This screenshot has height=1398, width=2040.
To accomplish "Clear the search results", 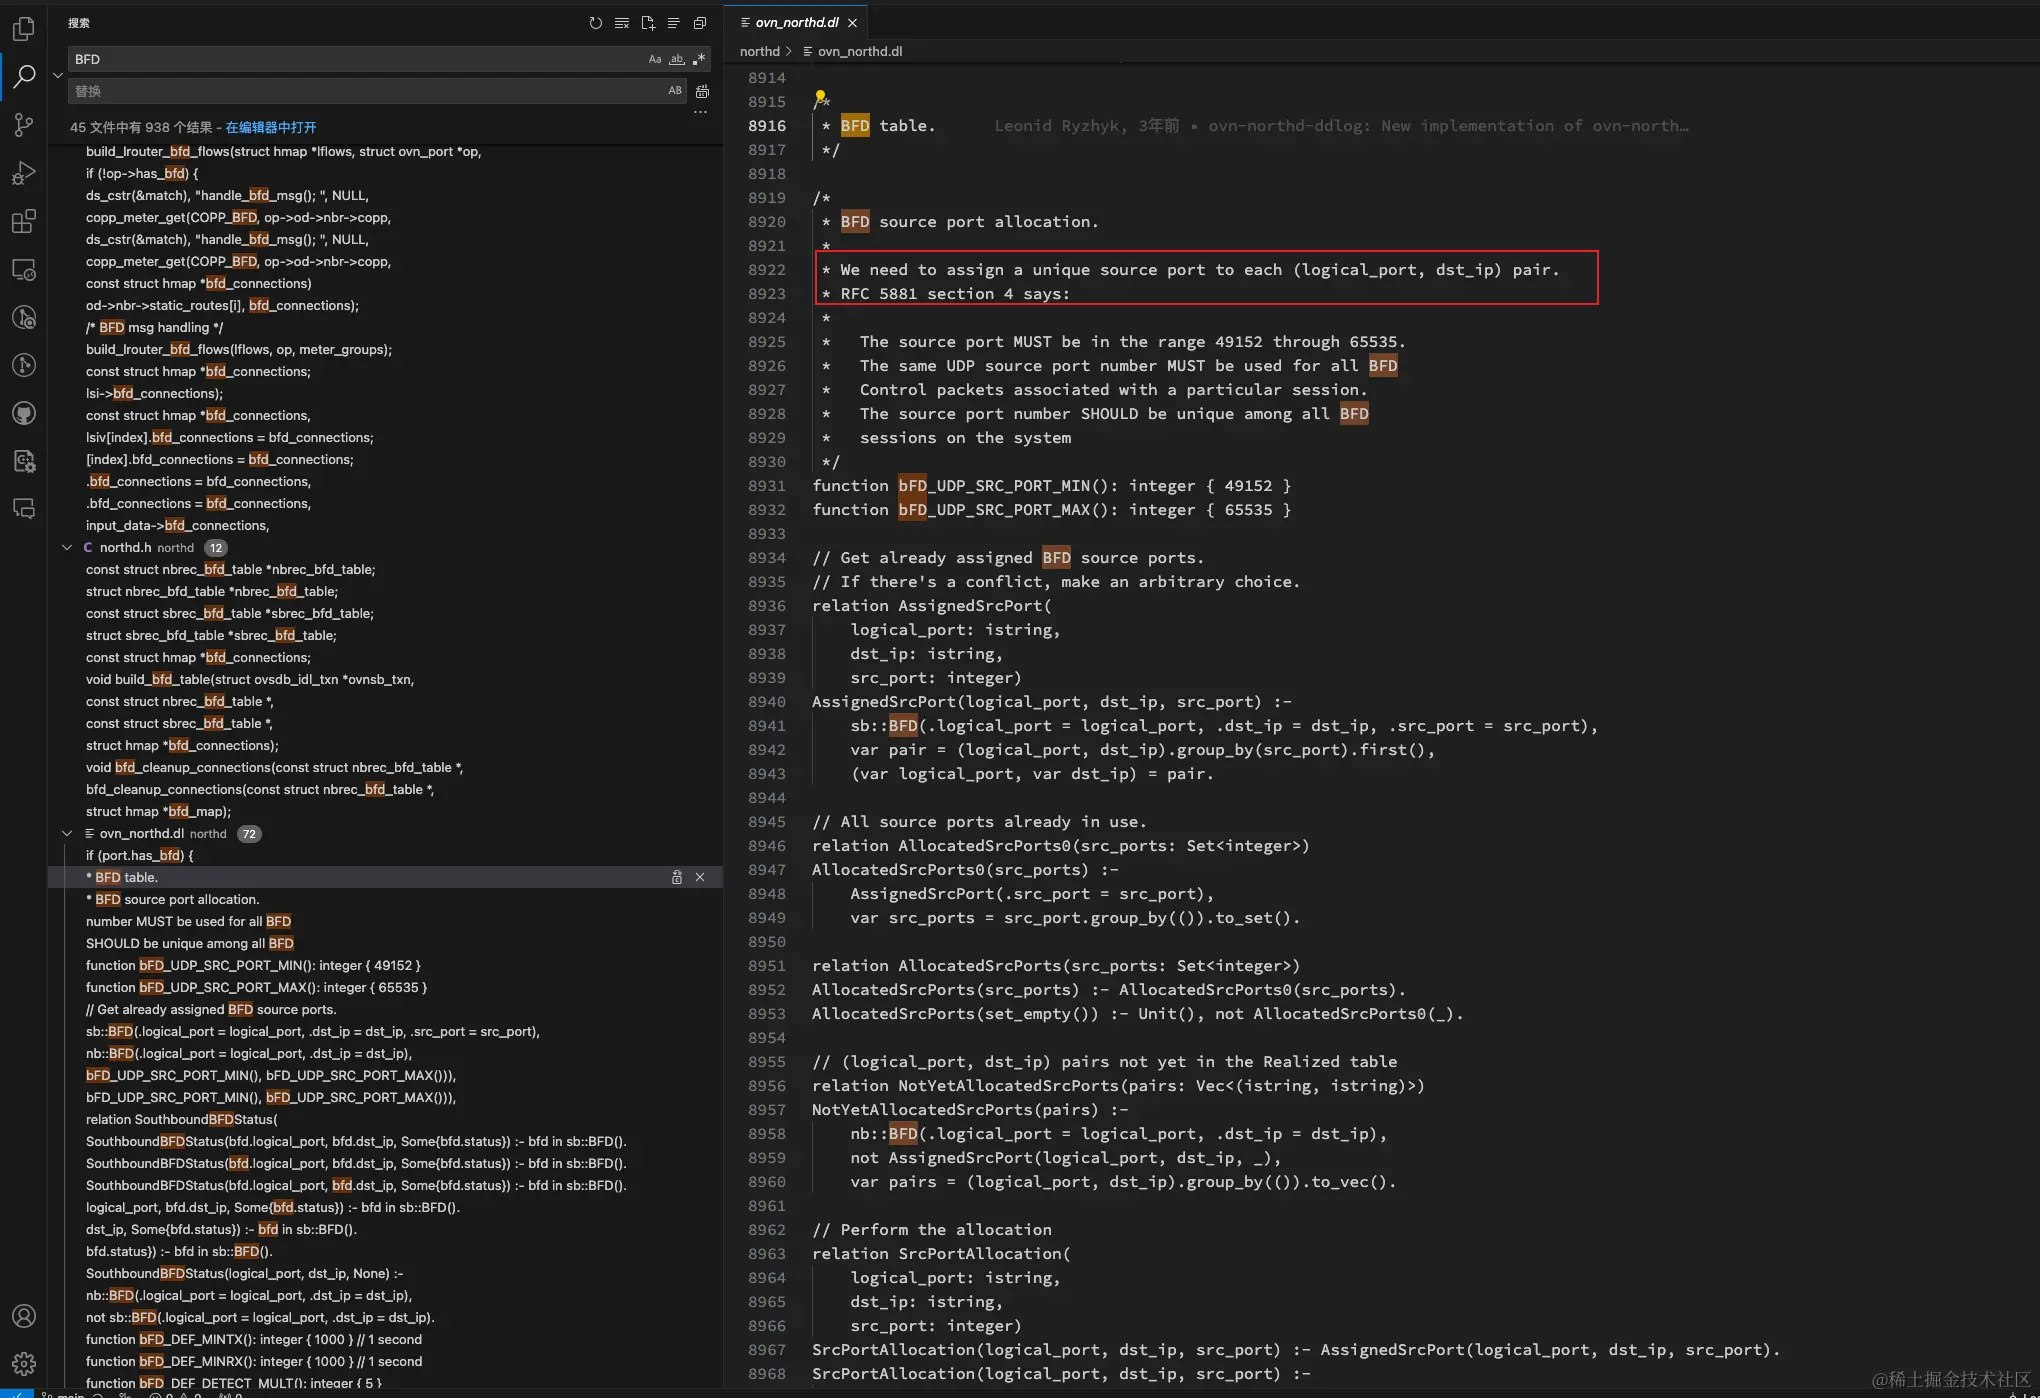I will [622, 23].
